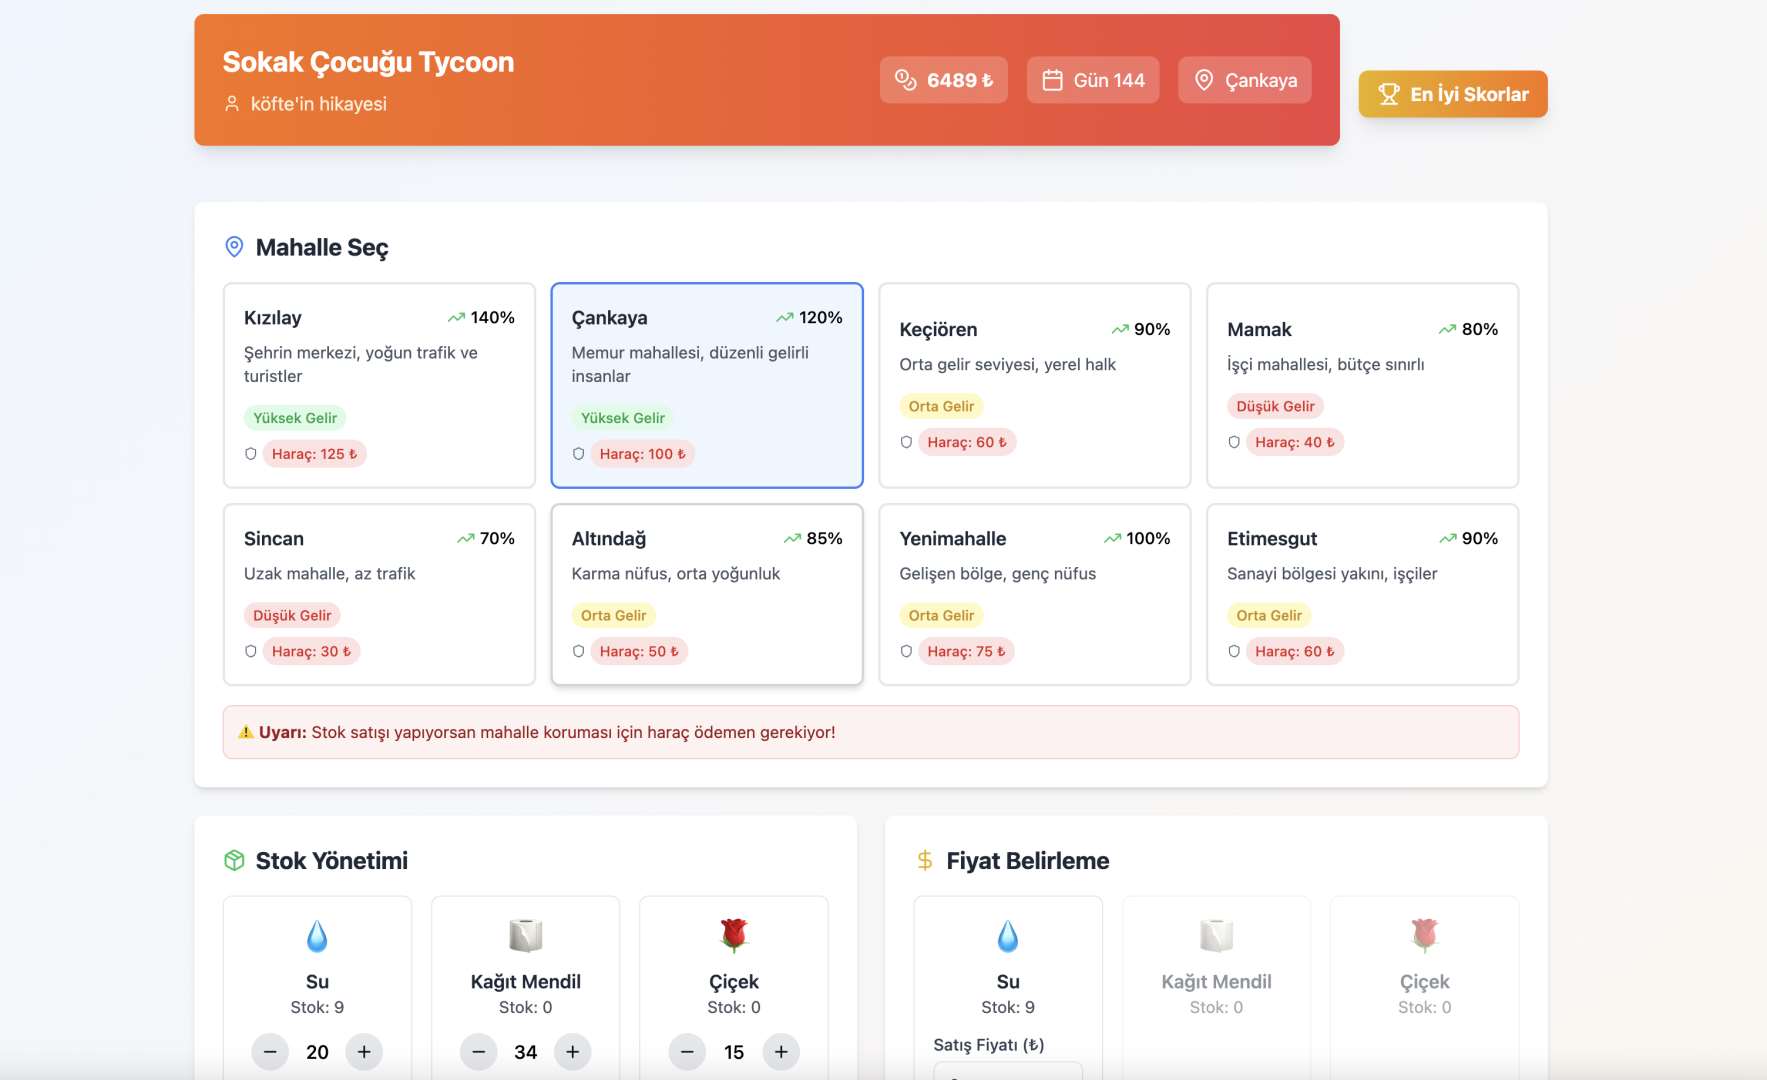
Task: Click the shield icon beside Haraç: 75 ₺
Action: 906,651
